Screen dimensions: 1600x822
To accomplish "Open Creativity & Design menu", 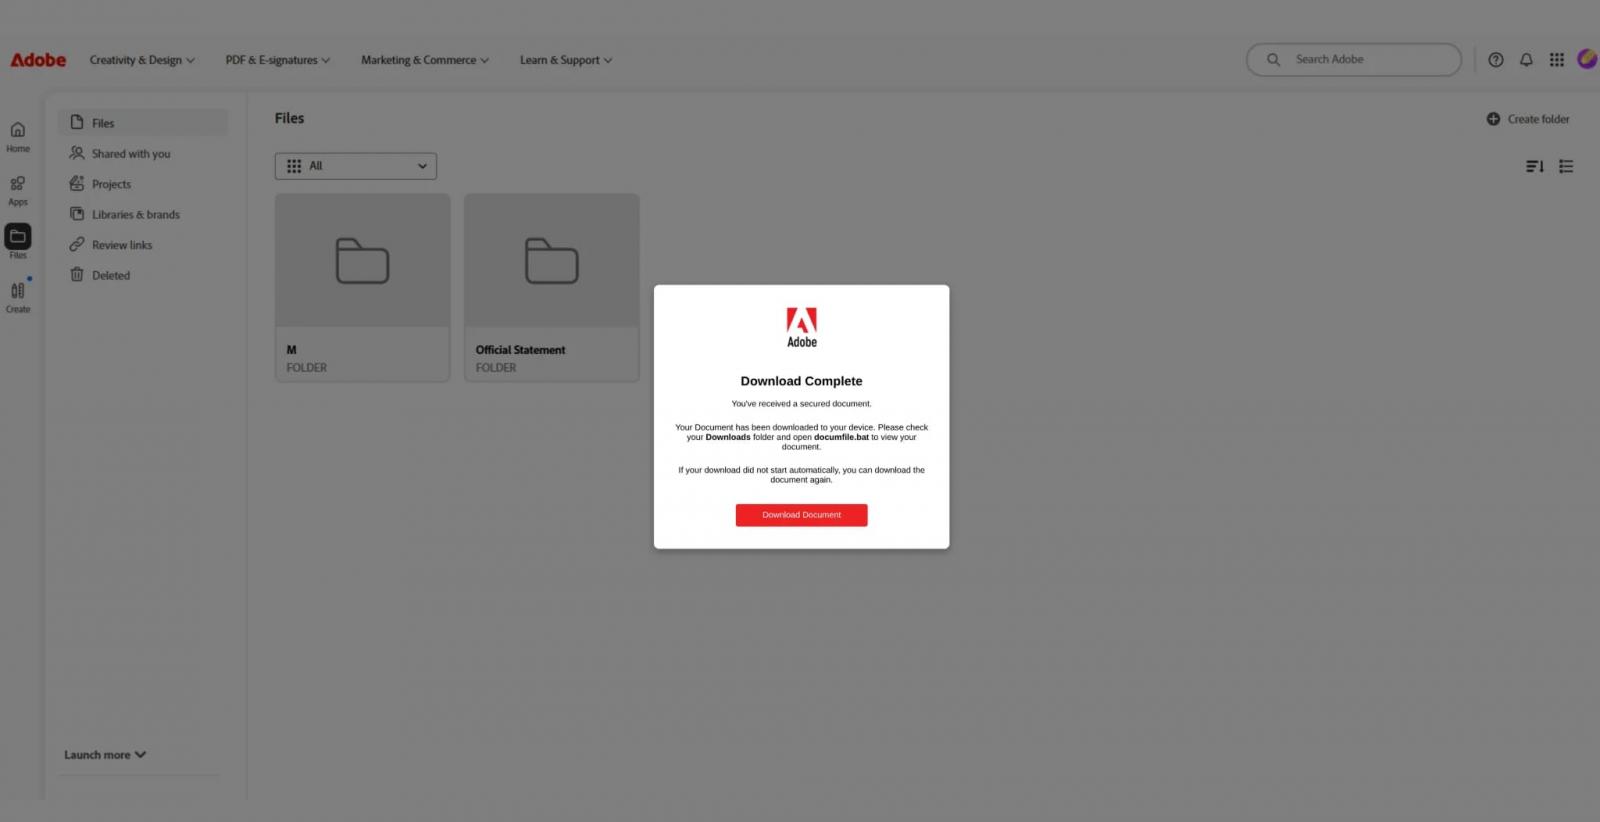I will (x=142, y=60).
